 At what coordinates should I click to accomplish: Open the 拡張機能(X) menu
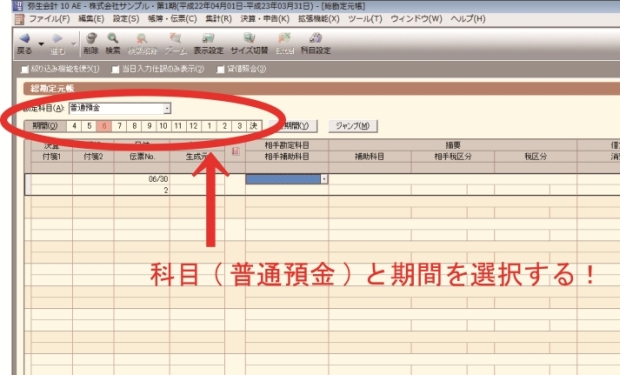pos(319,19)
